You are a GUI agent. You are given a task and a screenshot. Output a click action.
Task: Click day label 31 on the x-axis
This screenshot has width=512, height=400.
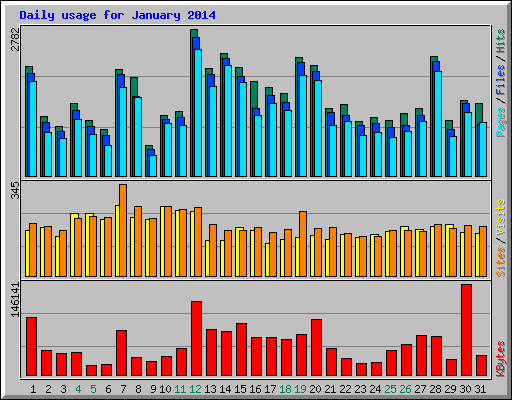tap(480, 389)
